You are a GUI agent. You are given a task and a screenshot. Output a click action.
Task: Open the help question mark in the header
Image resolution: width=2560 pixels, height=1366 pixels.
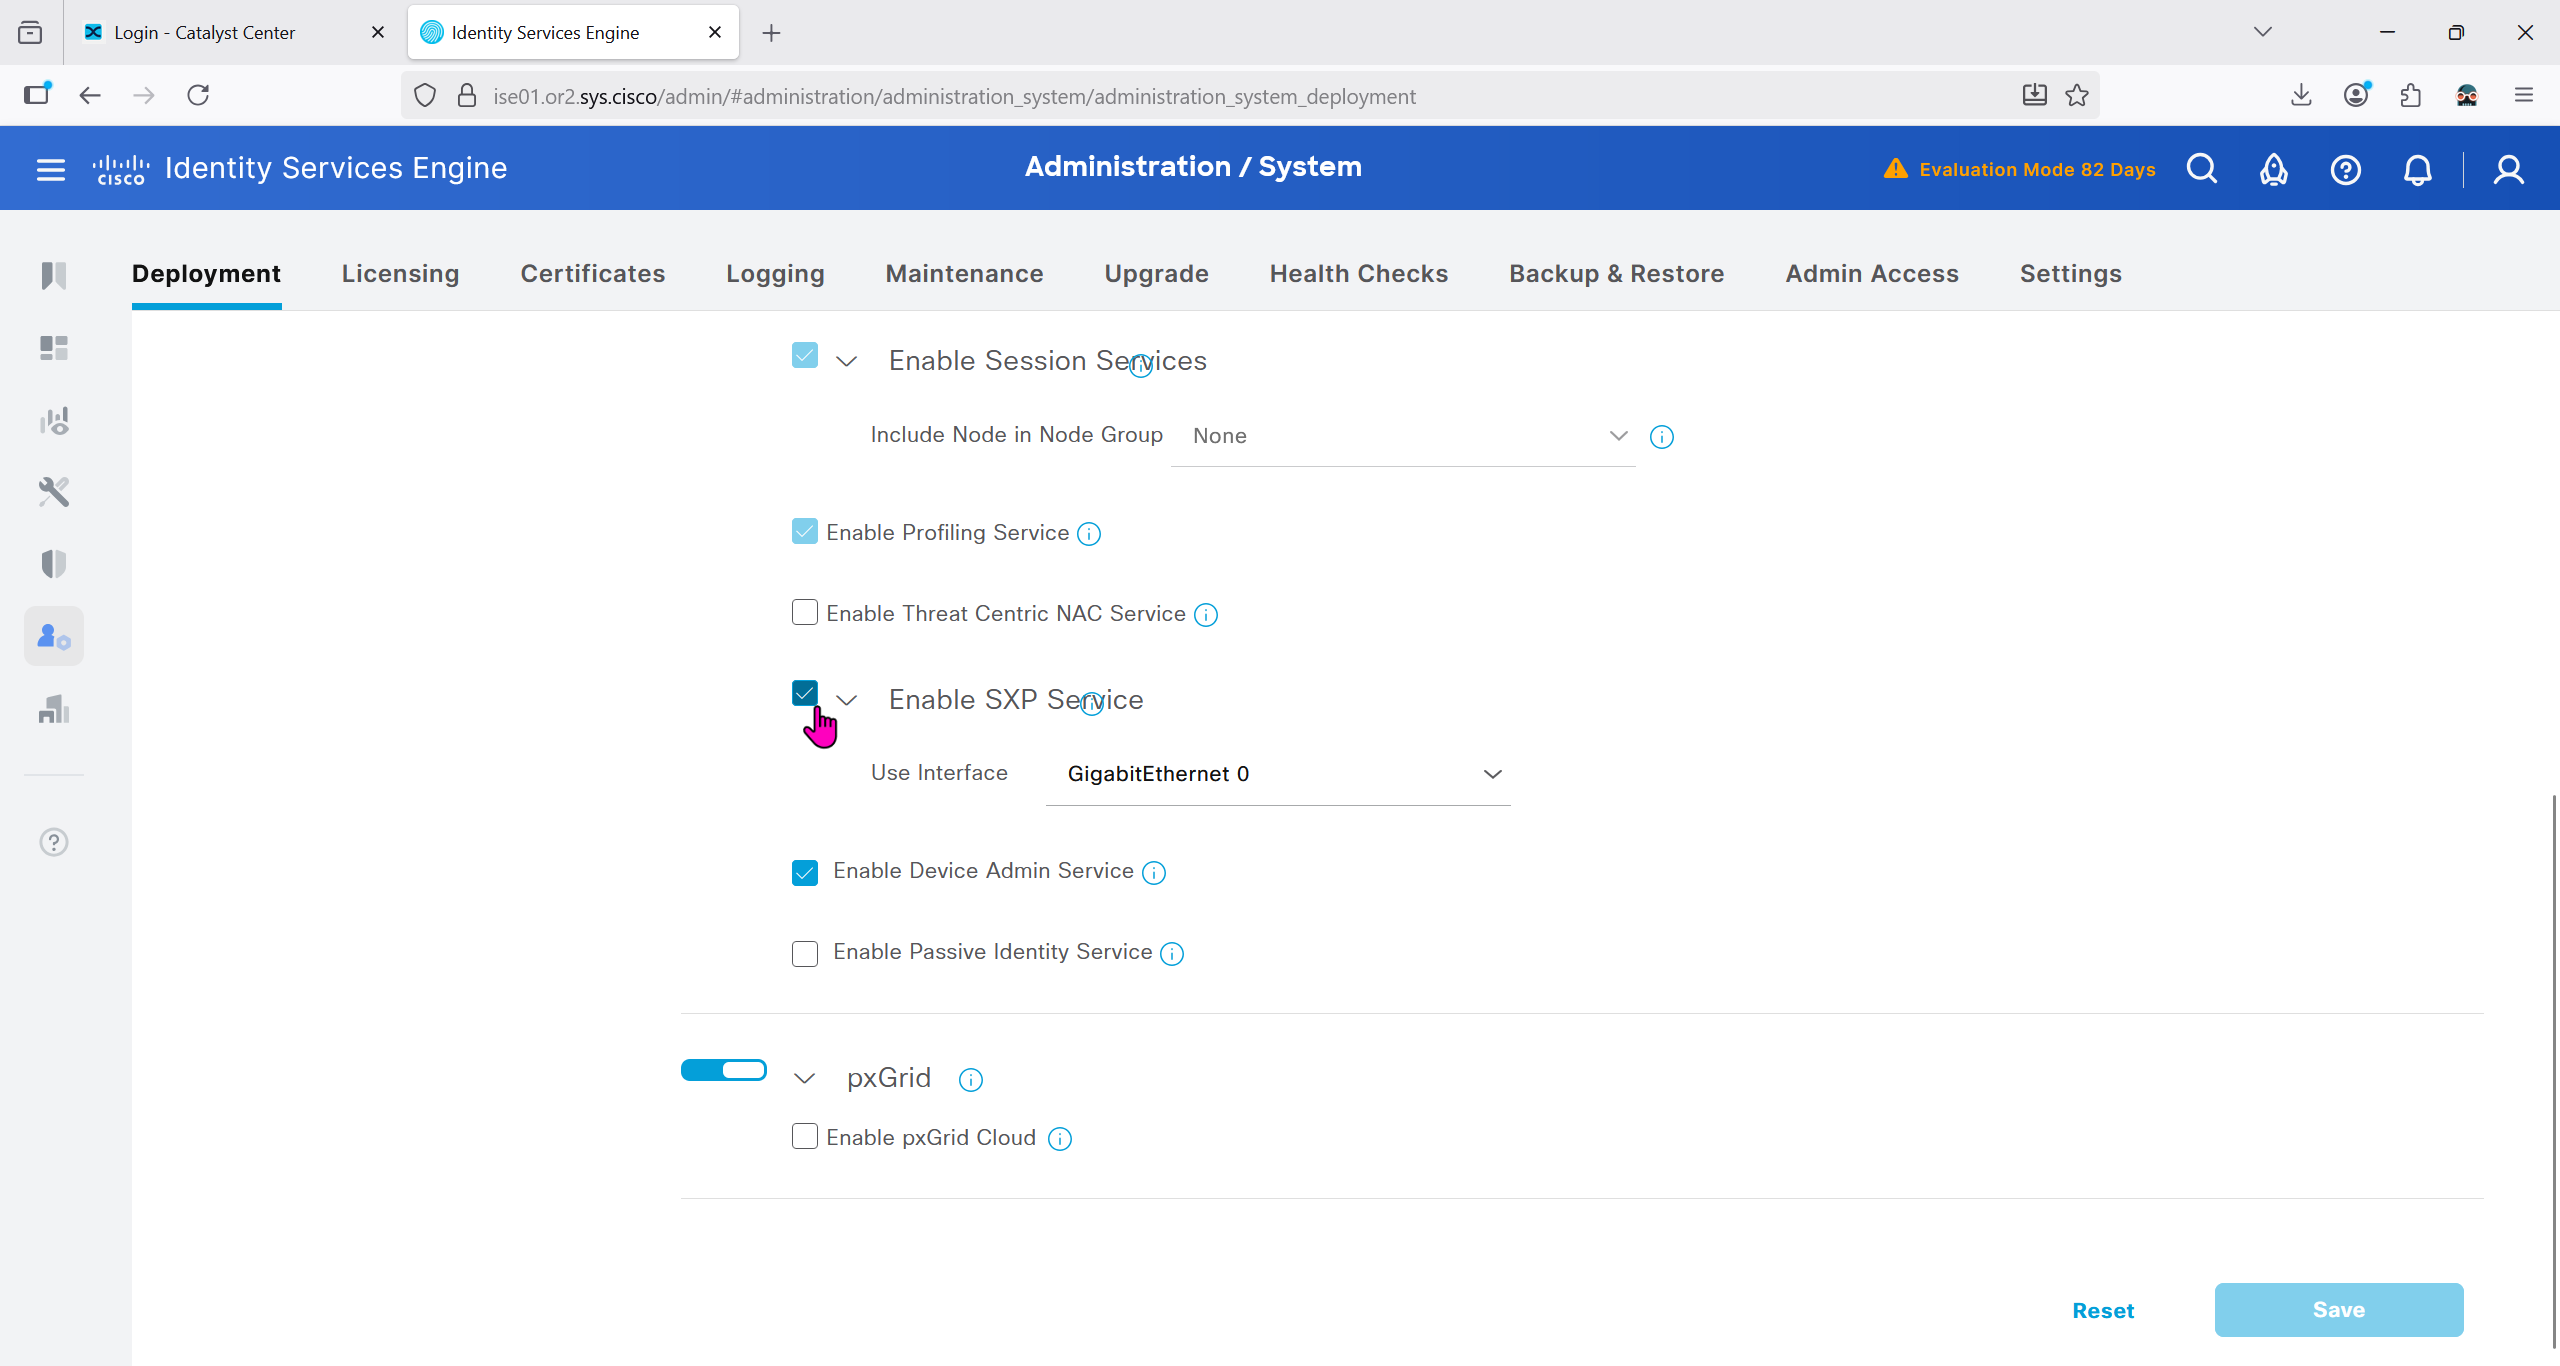pyautogui.click(x=2345, y=169)
